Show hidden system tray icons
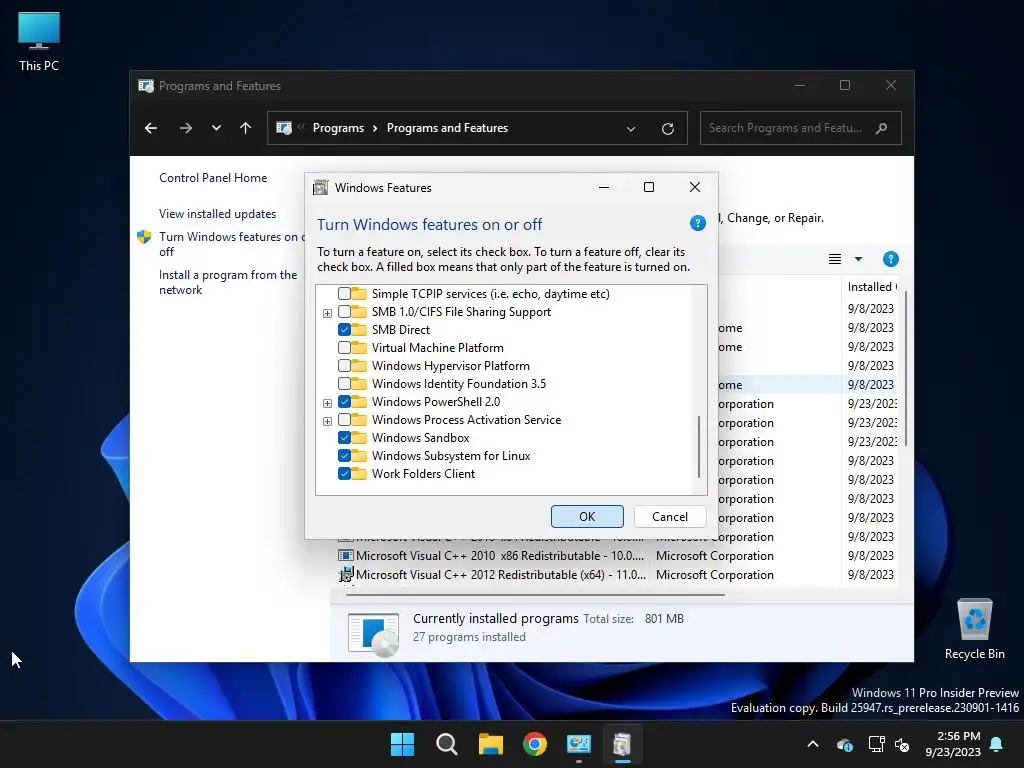 click(x=813, y=744)
